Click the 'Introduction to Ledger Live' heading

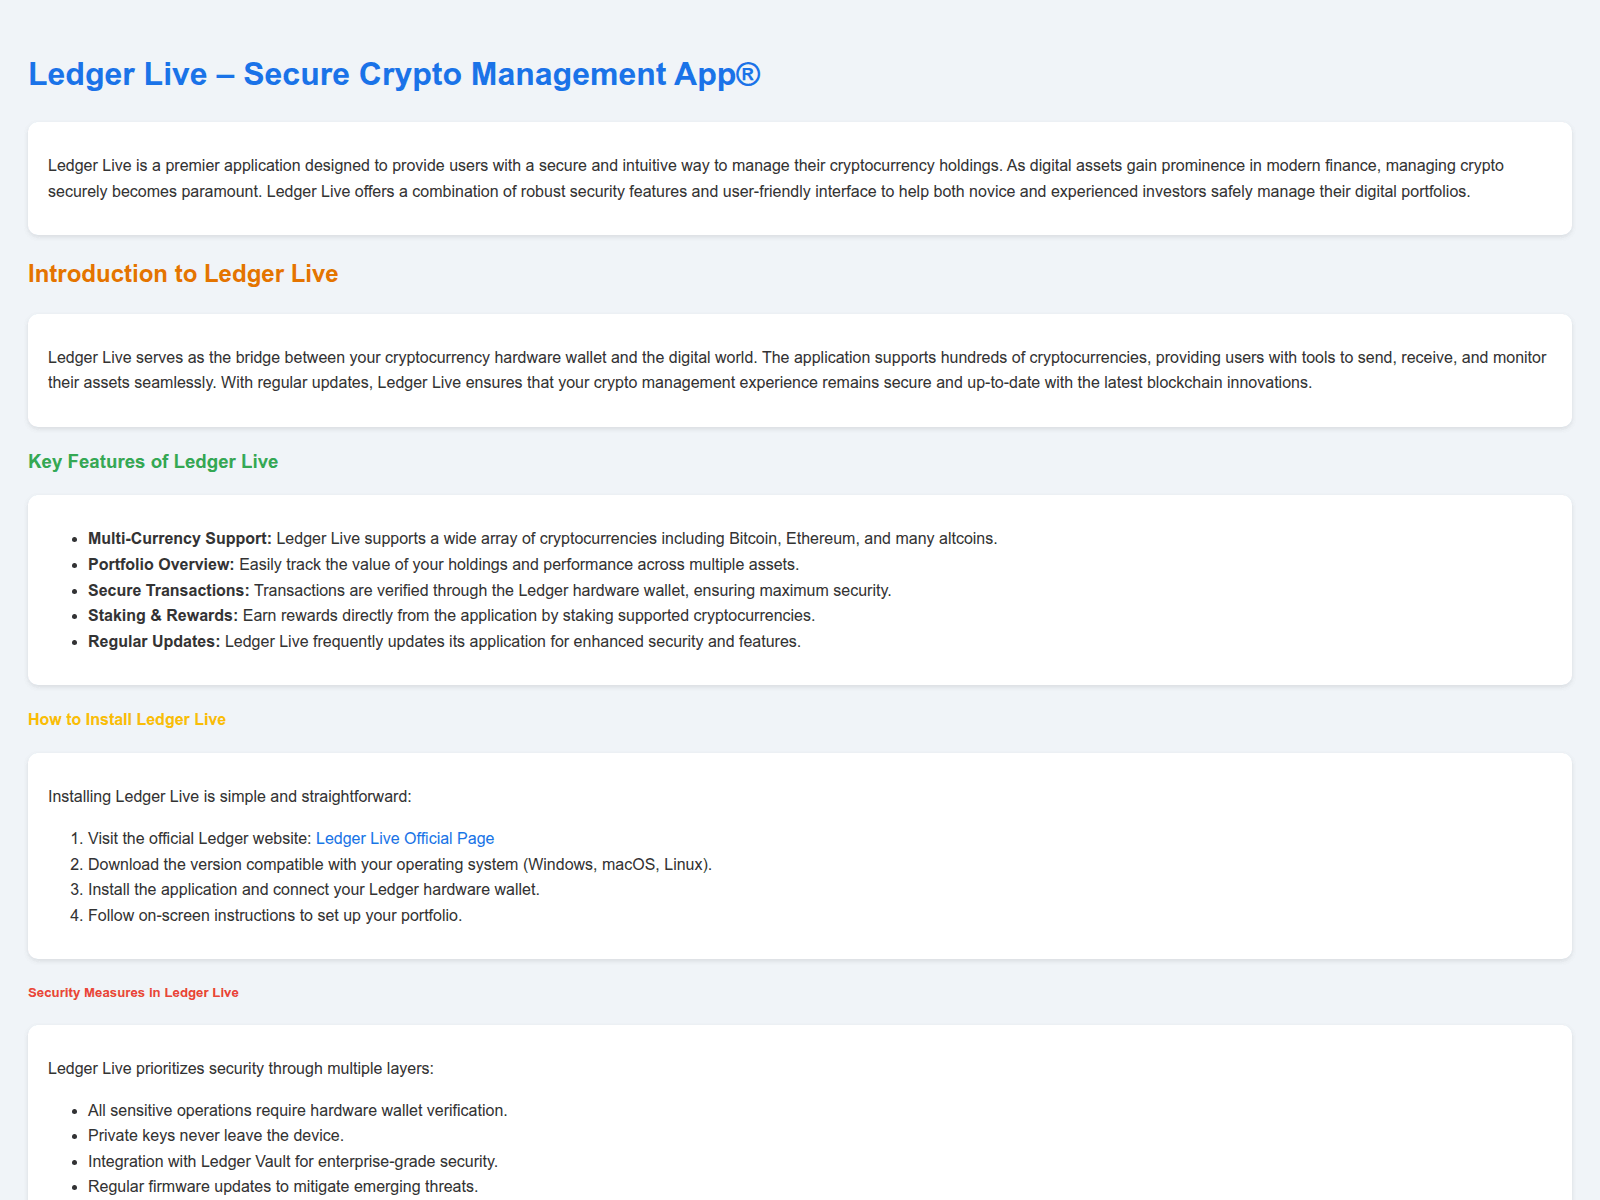[x=183, y=274]
